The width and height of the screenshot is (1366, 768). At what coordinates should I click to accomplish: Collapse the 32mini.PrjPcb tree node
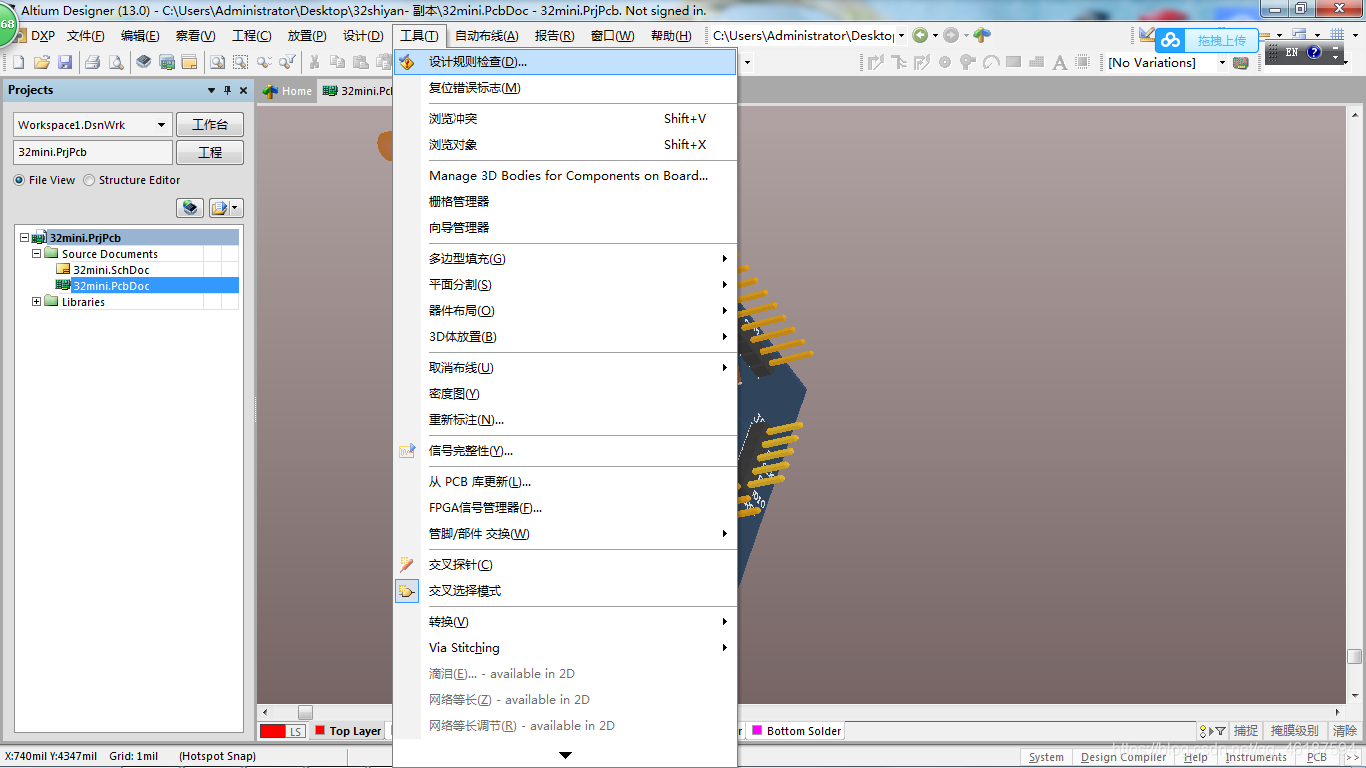coord(24,238)
